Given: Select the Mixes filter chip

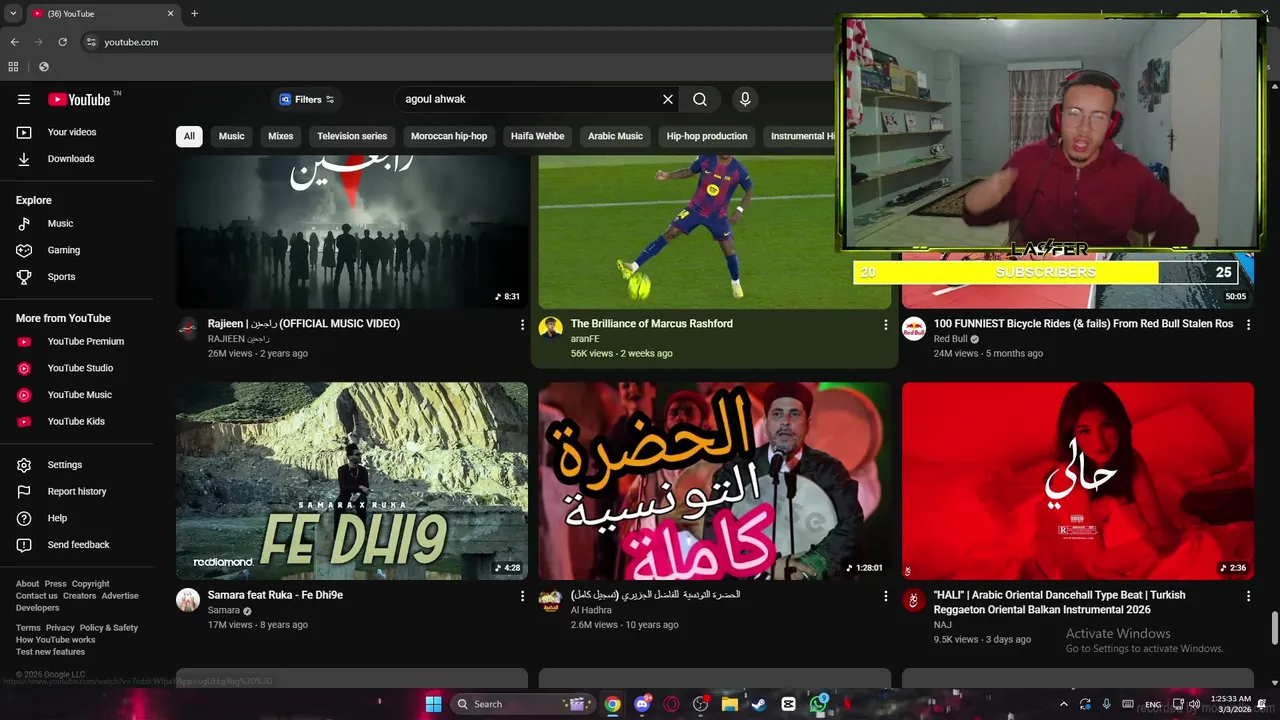Looking at the screenshot, I should [281, 136].
